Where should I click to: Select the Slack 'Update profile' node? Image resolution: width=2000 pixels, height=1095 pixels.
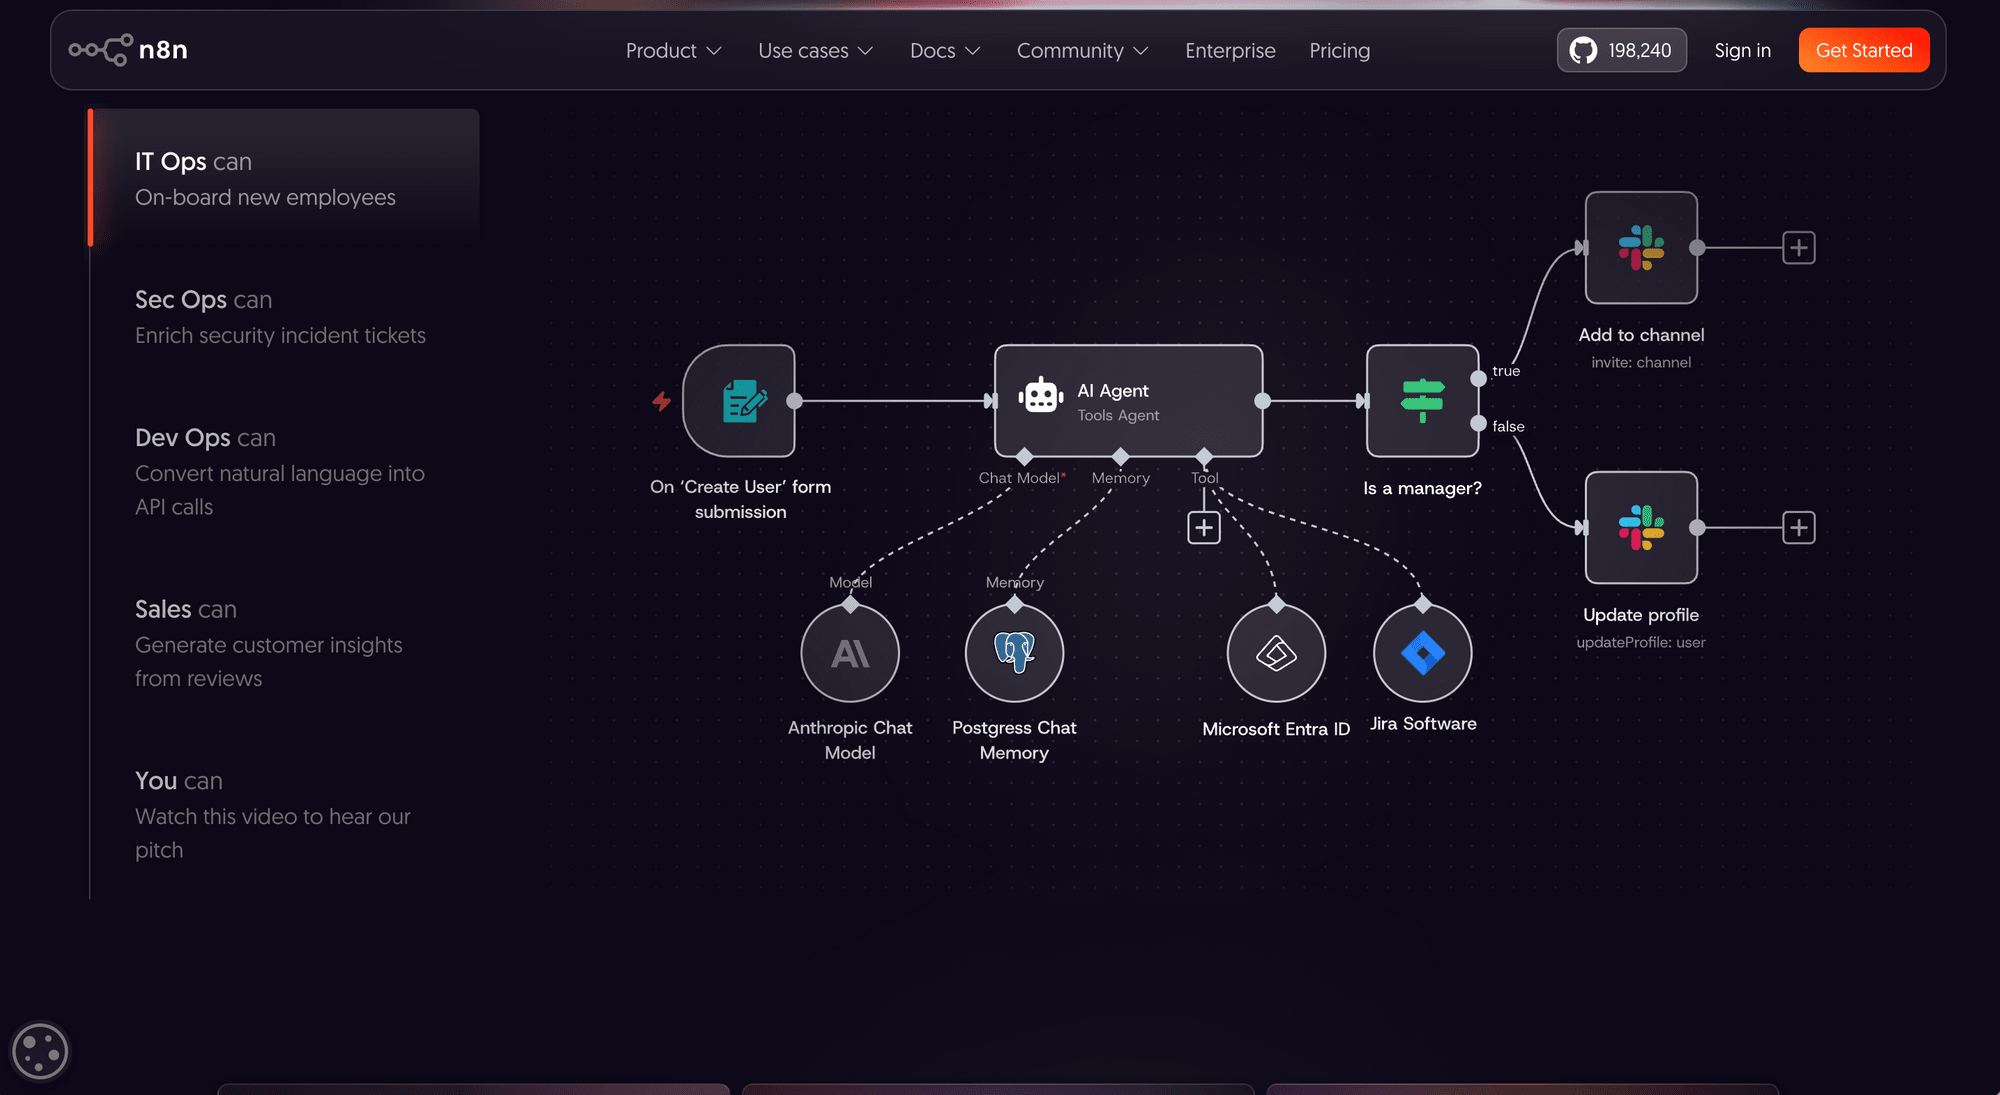[1641, 528]
